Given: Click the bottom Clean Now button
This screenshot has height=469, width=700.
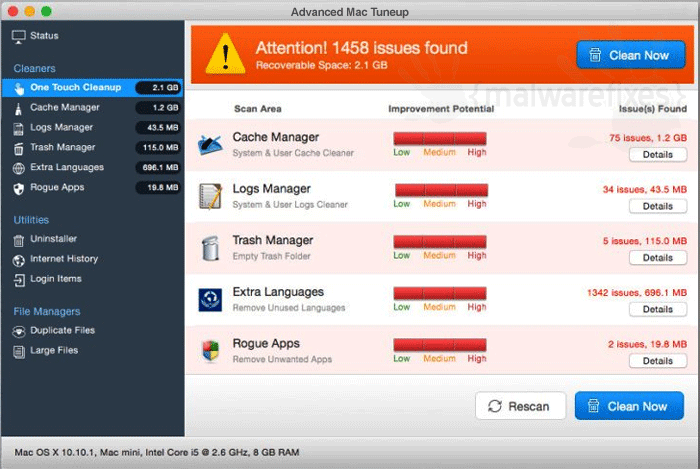Looking at the screenshot, I should pyautogui.click(x=629, y=406).
